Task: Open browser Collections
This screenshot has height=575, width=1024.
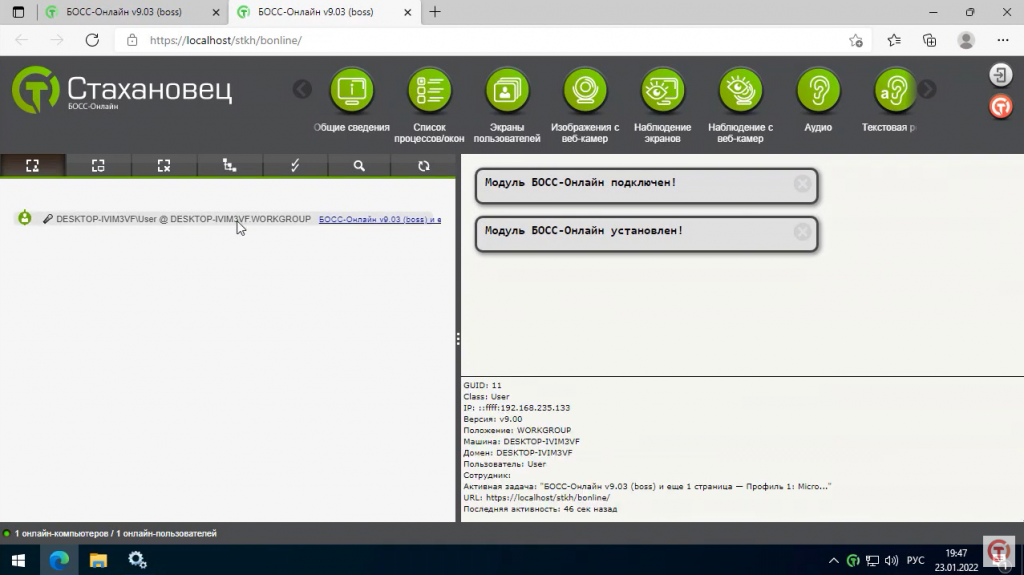Action: (x=930, y=41)
